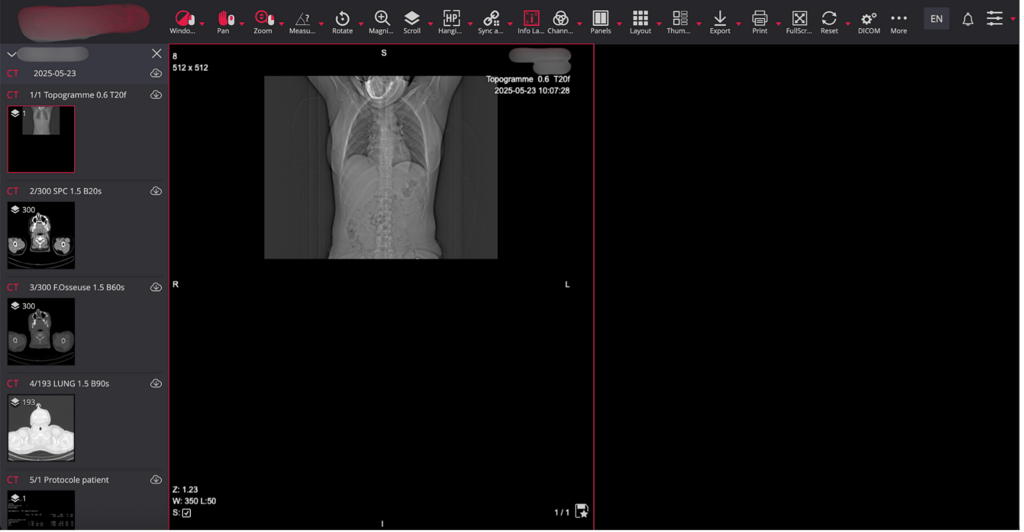Screen dimensions: 1024x532
Task: Expand the Reset dropdown arrow
Action: [848, 24]
